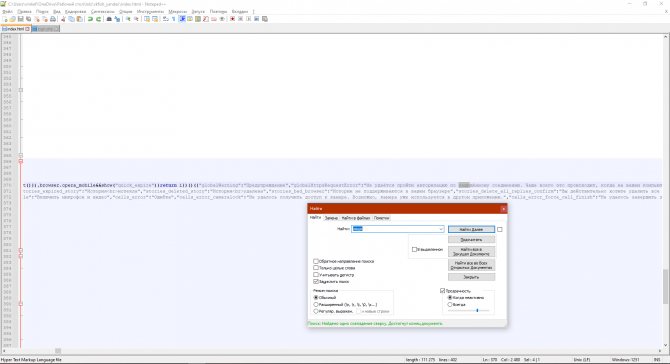This screenshot has width=670, height=364.
Task: Toggle the 'Учитывать регистр' checkbox
Action: [x=316, y=275]
